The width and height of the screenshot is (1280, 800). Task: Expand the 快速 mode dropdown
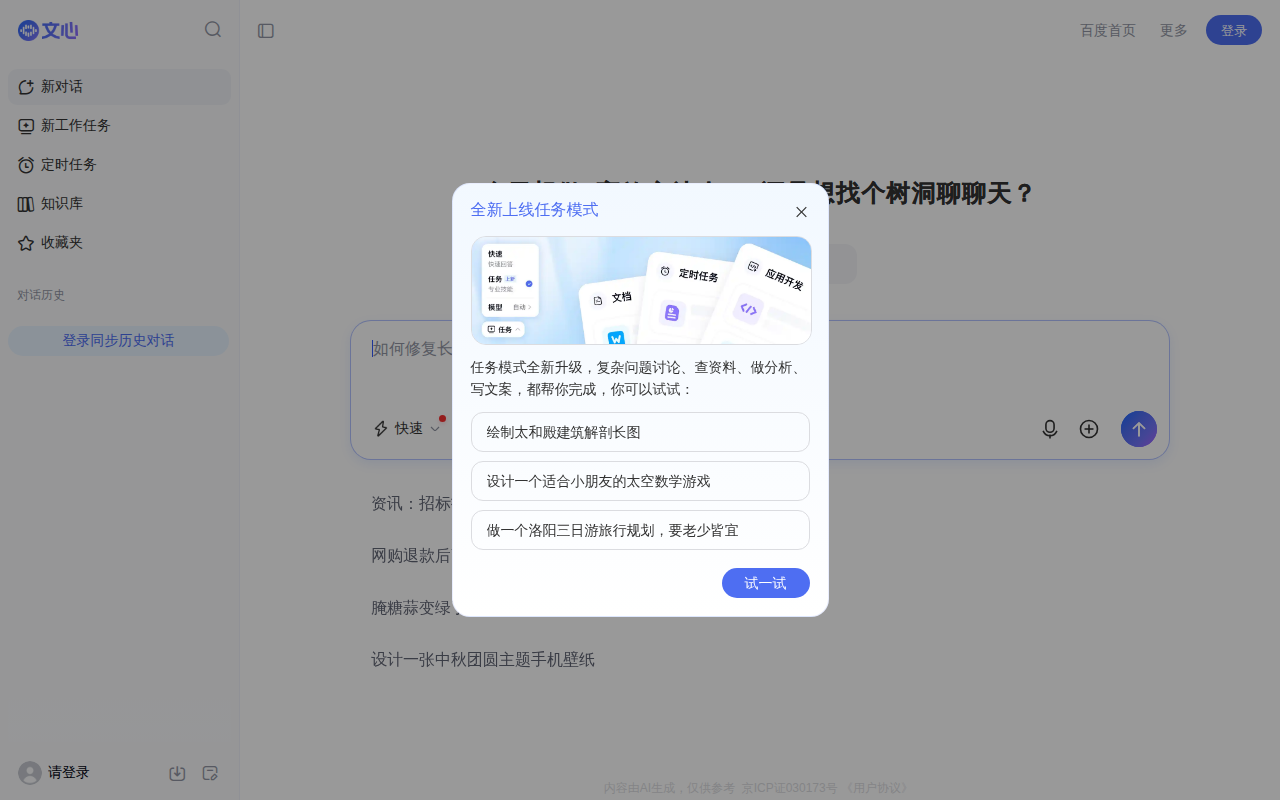[407, 429]
